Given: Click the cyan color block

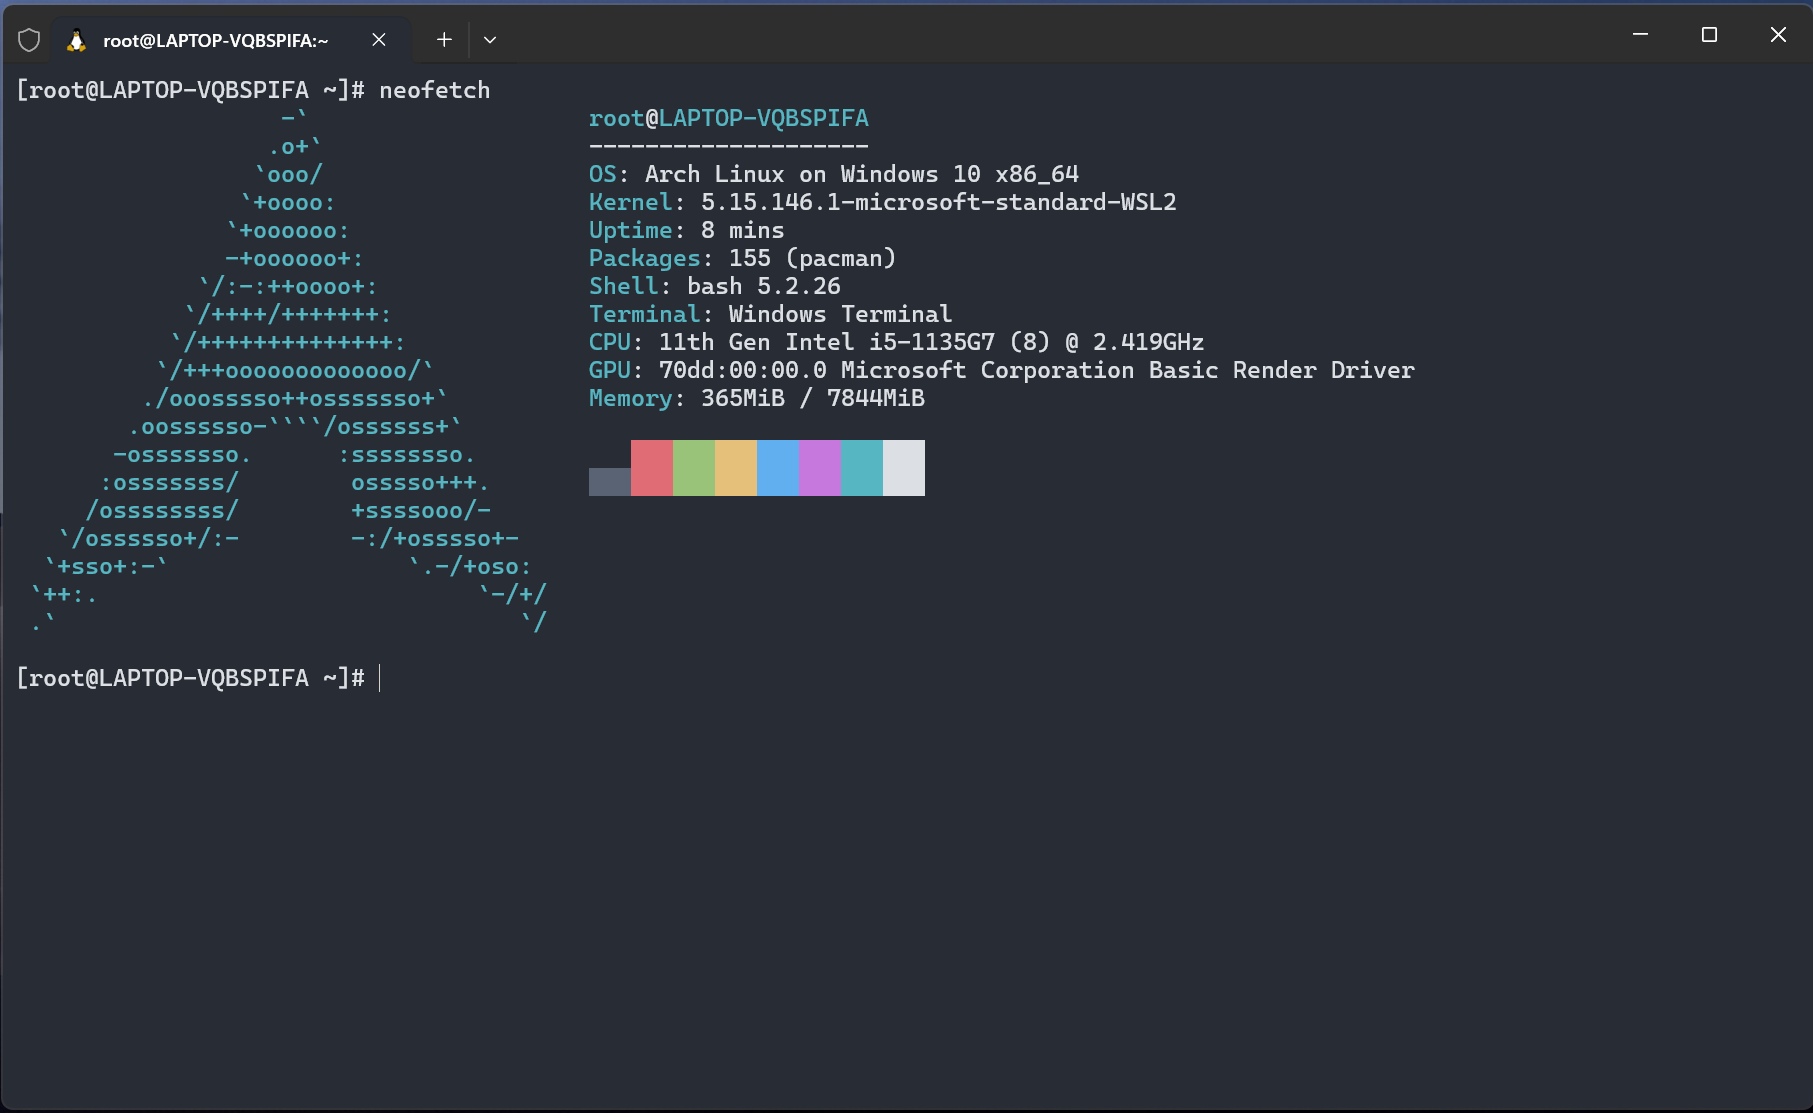Looking at the screenshot, I should coord(862,468).
